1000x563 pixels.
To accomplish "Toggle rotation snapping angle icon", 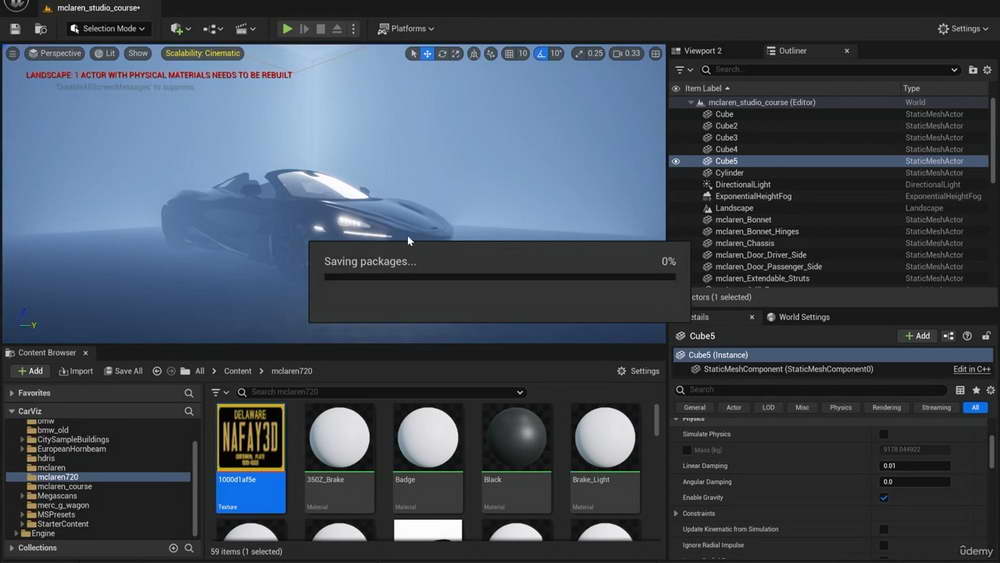I will 541,54.
